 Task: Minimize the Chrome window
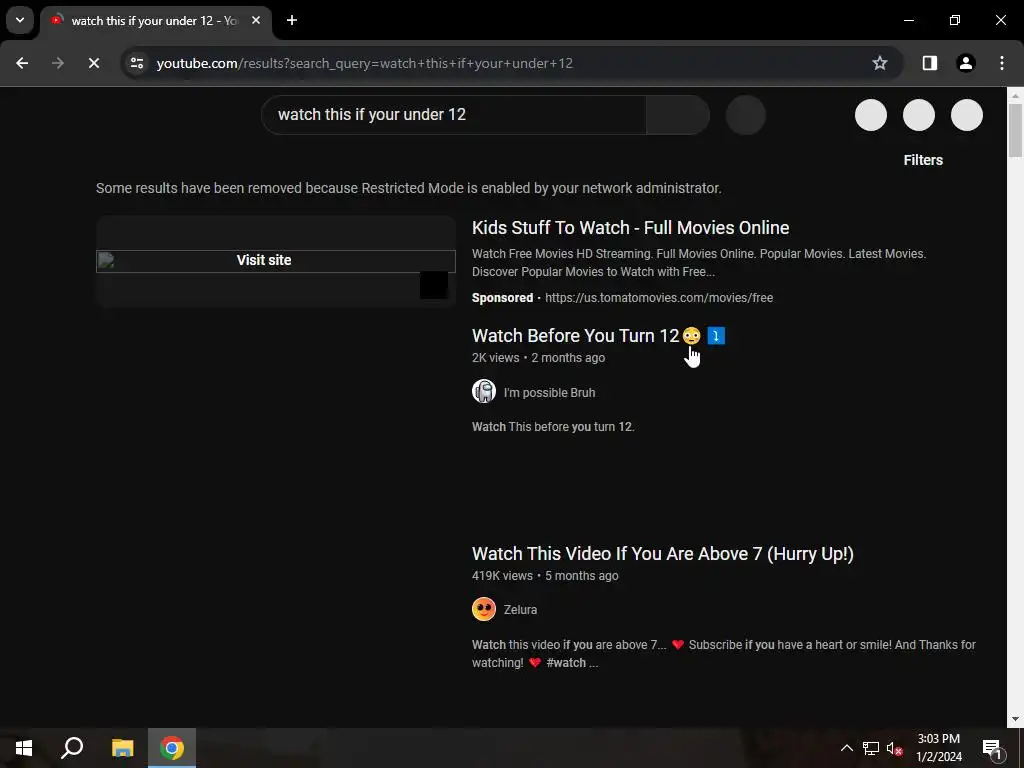908,20
